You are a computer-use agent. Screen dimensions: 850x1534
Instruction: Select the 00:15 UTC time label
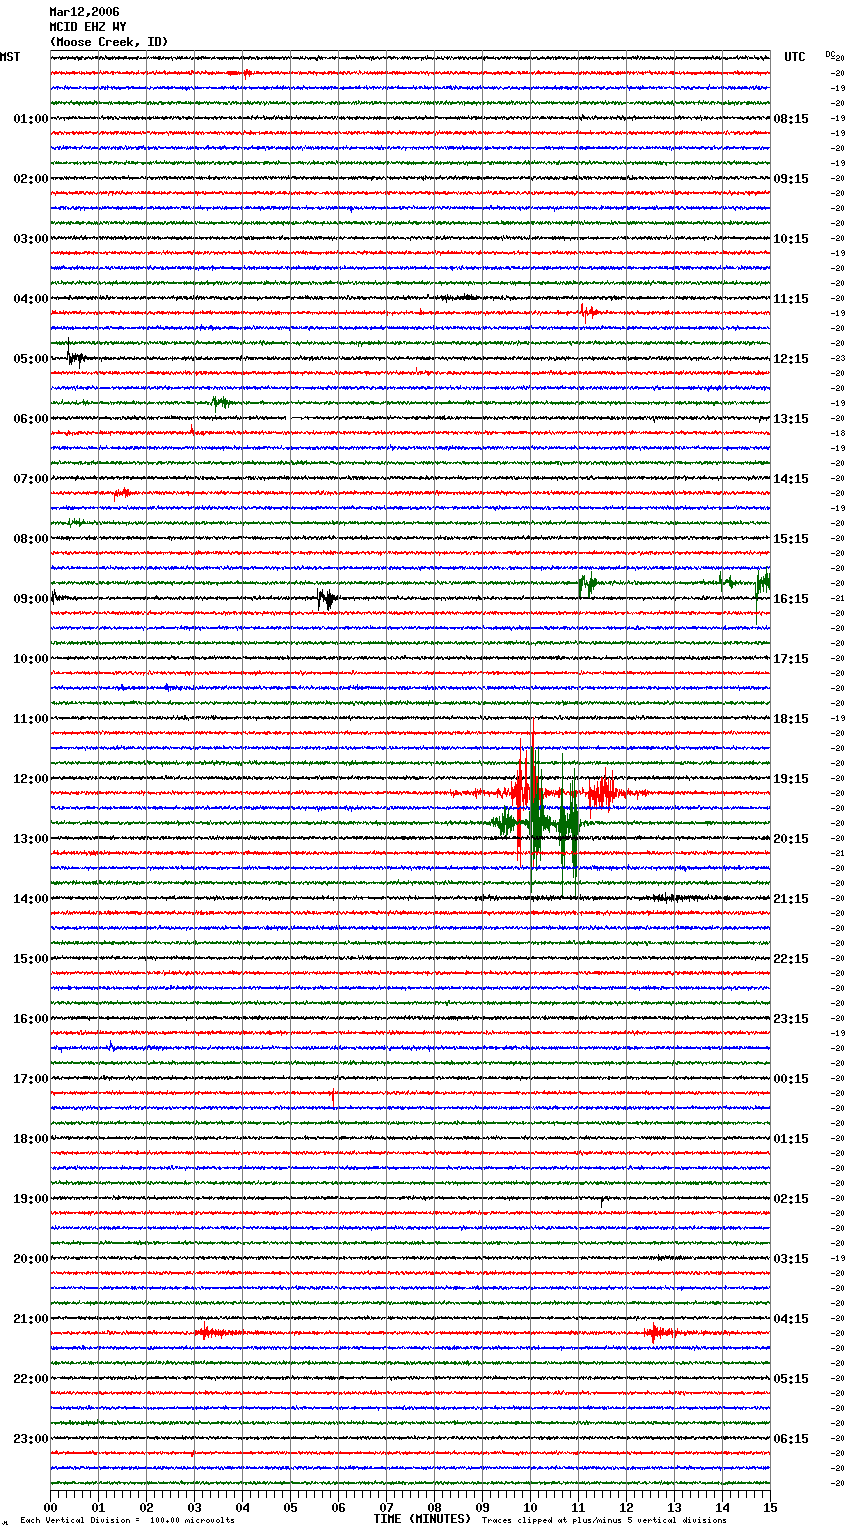click(x=791, y=1079)
